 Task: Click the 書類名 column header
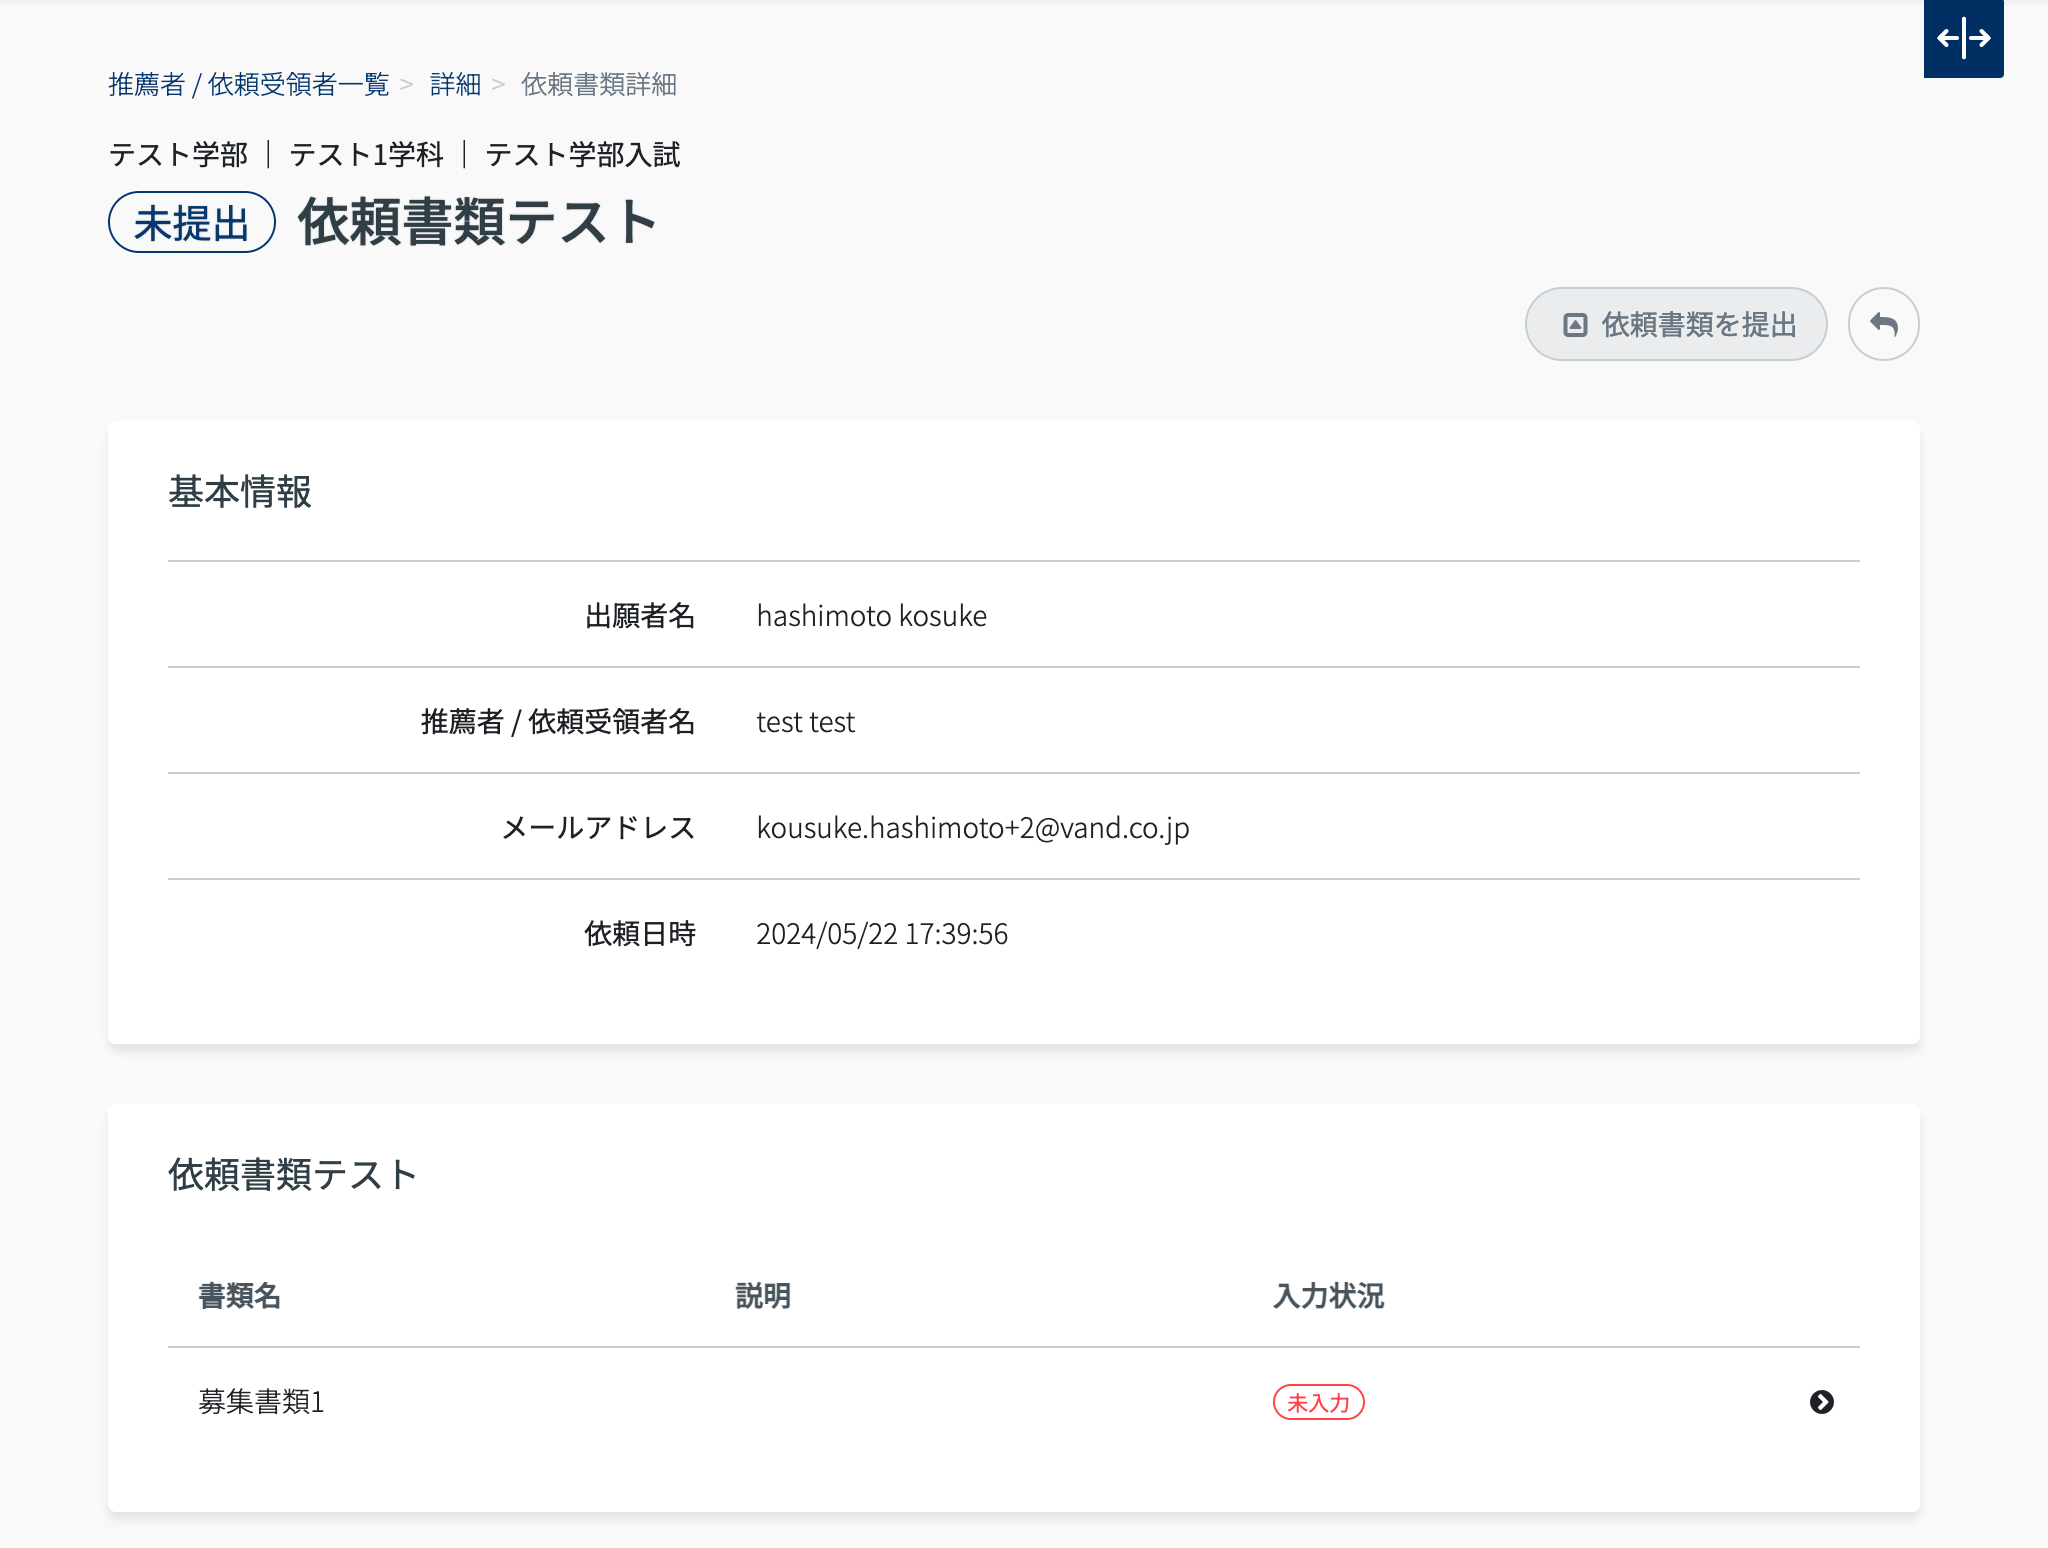point(239,1296)
